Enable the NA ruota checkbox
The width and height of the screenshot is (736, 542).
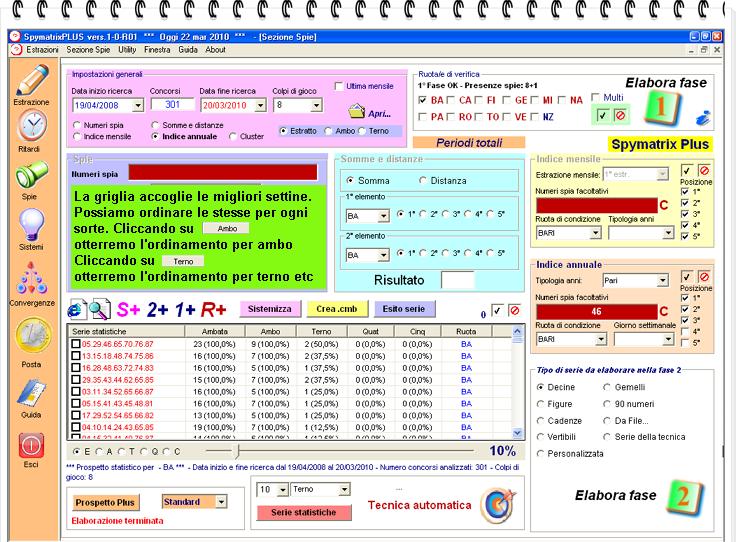(561, 100)
